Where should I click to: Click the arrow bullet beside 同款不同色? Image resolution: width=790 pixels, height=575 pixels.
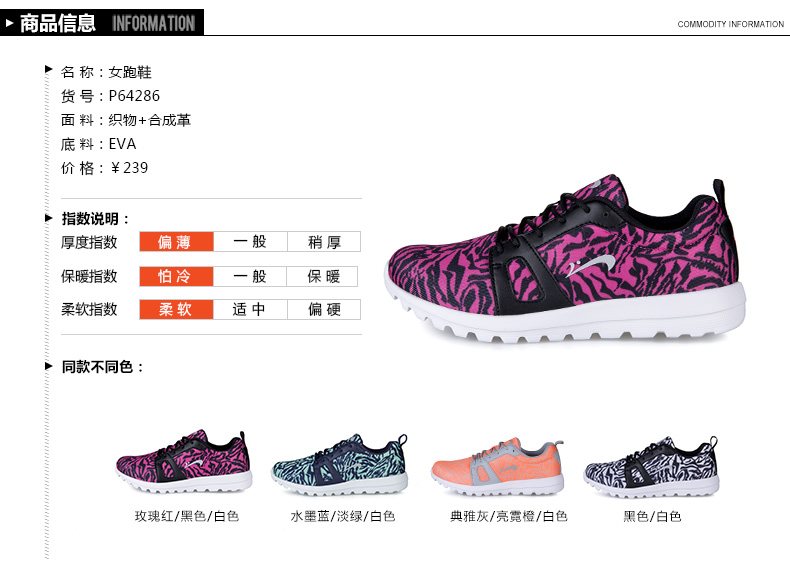(49, 366)
